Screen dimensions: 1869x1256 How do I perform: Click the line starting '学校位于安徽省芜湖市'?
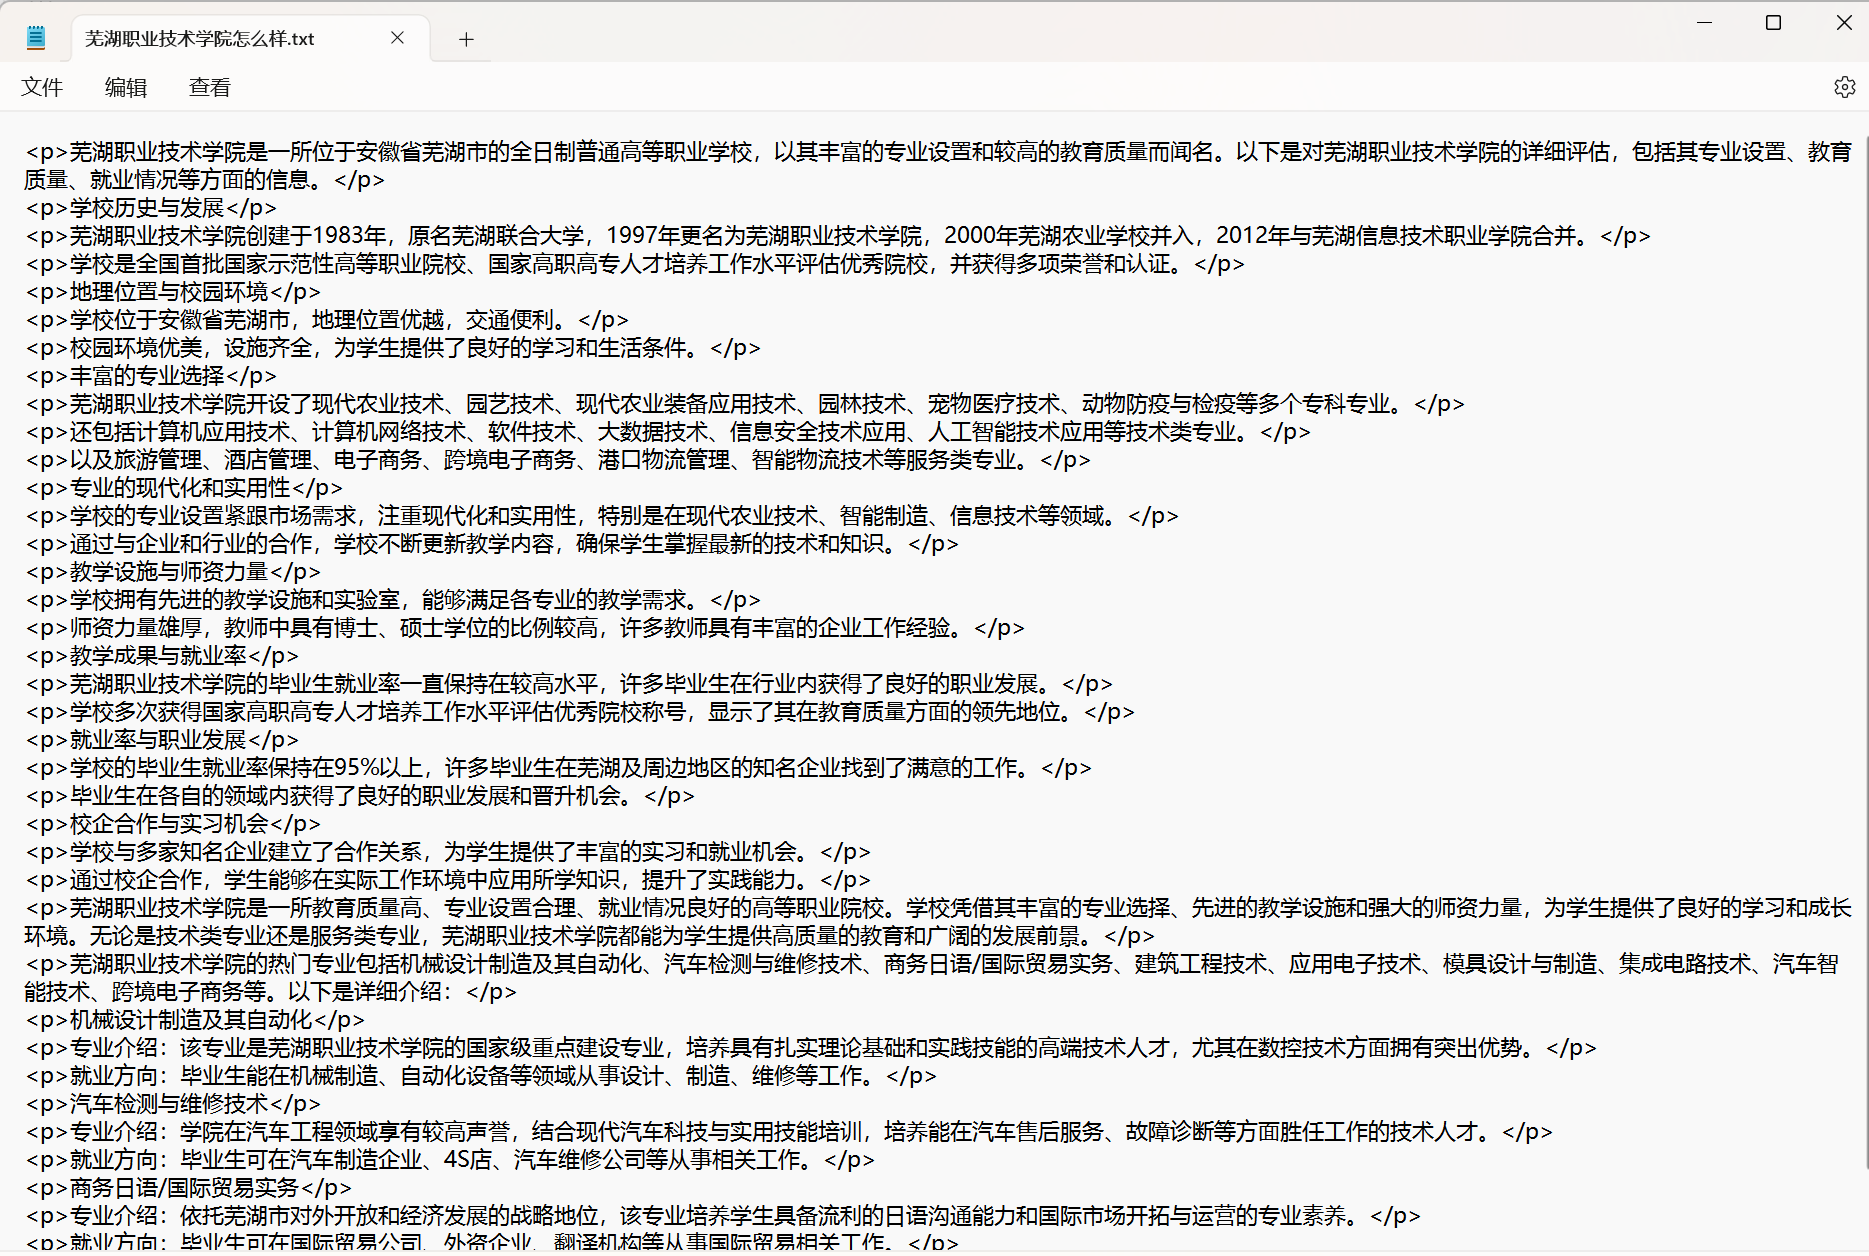pyautogui.click(x=327, y=320)
